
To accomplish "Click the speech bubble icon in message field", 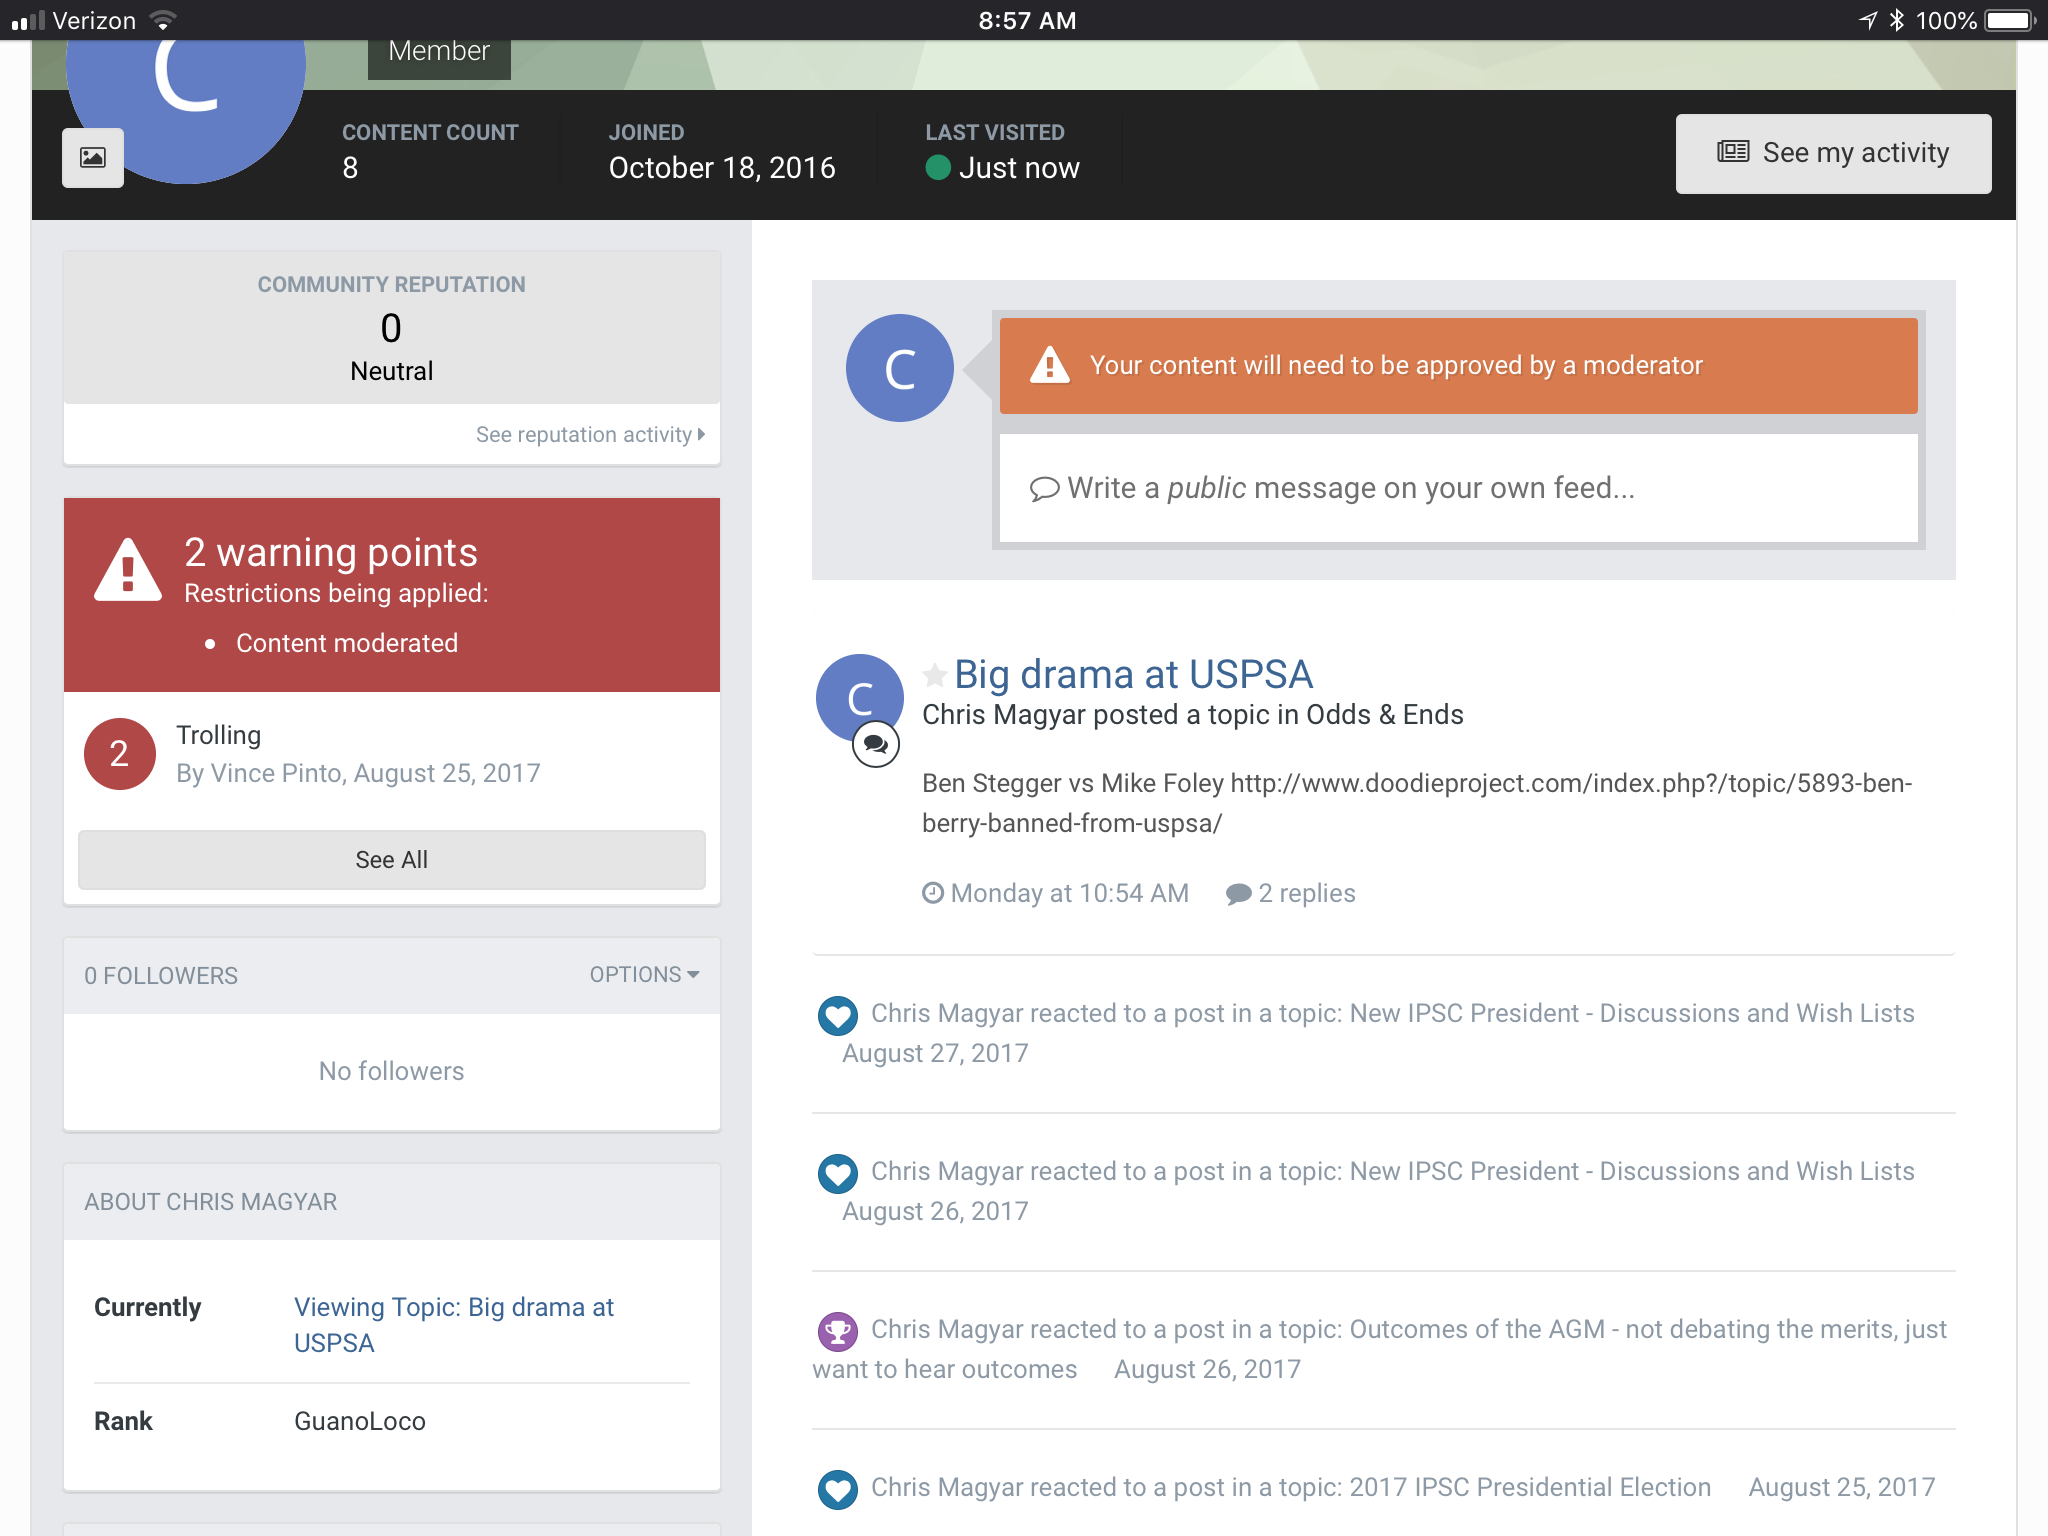I will click(x=1044, y=489).
